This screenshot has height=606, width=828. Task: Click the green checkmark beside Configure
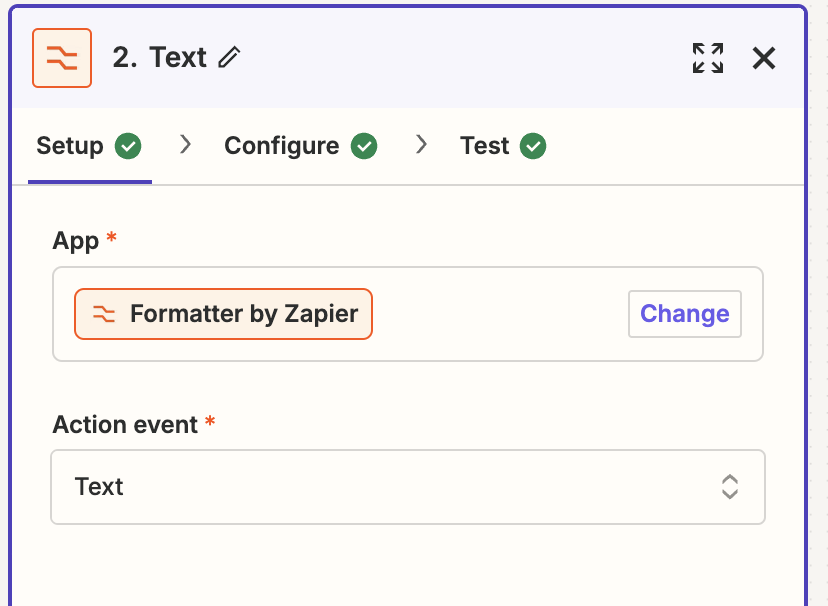click(364, 146)
